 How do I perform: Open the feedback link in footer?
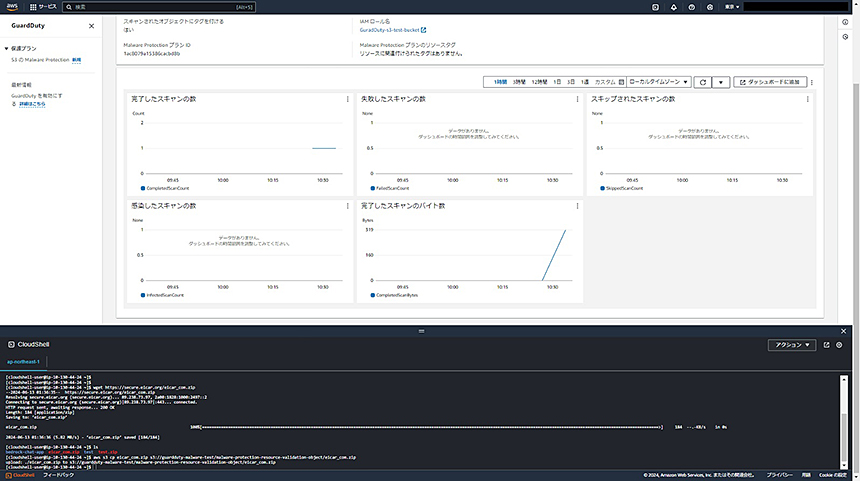58,476
